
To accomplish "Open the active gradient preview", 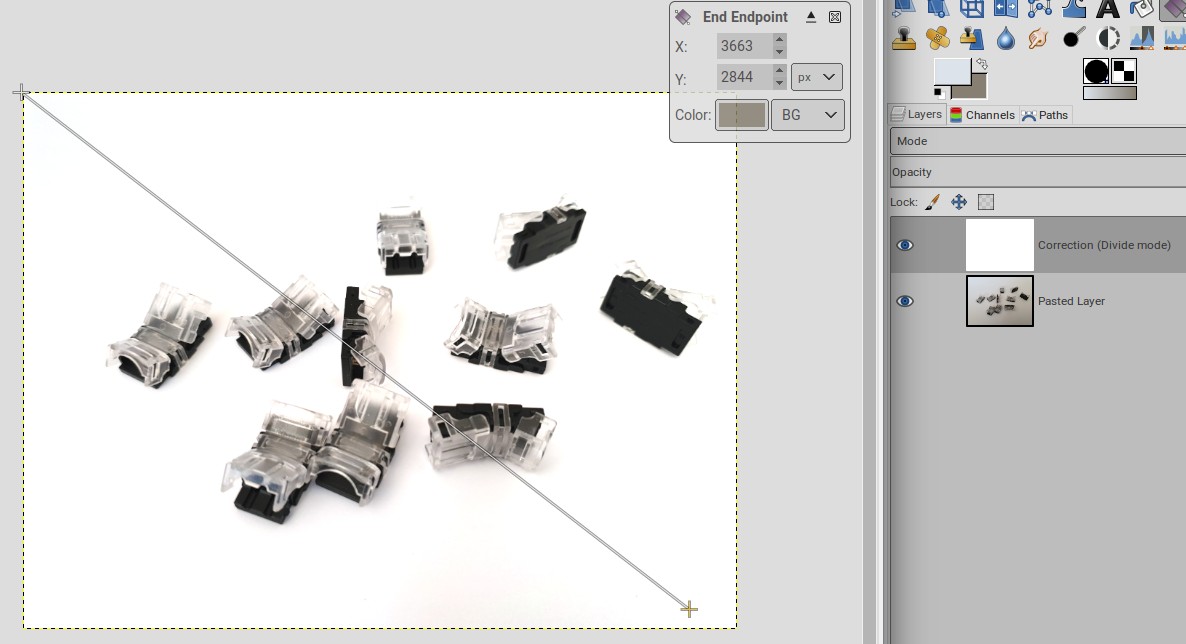I will click(1110, 93).
